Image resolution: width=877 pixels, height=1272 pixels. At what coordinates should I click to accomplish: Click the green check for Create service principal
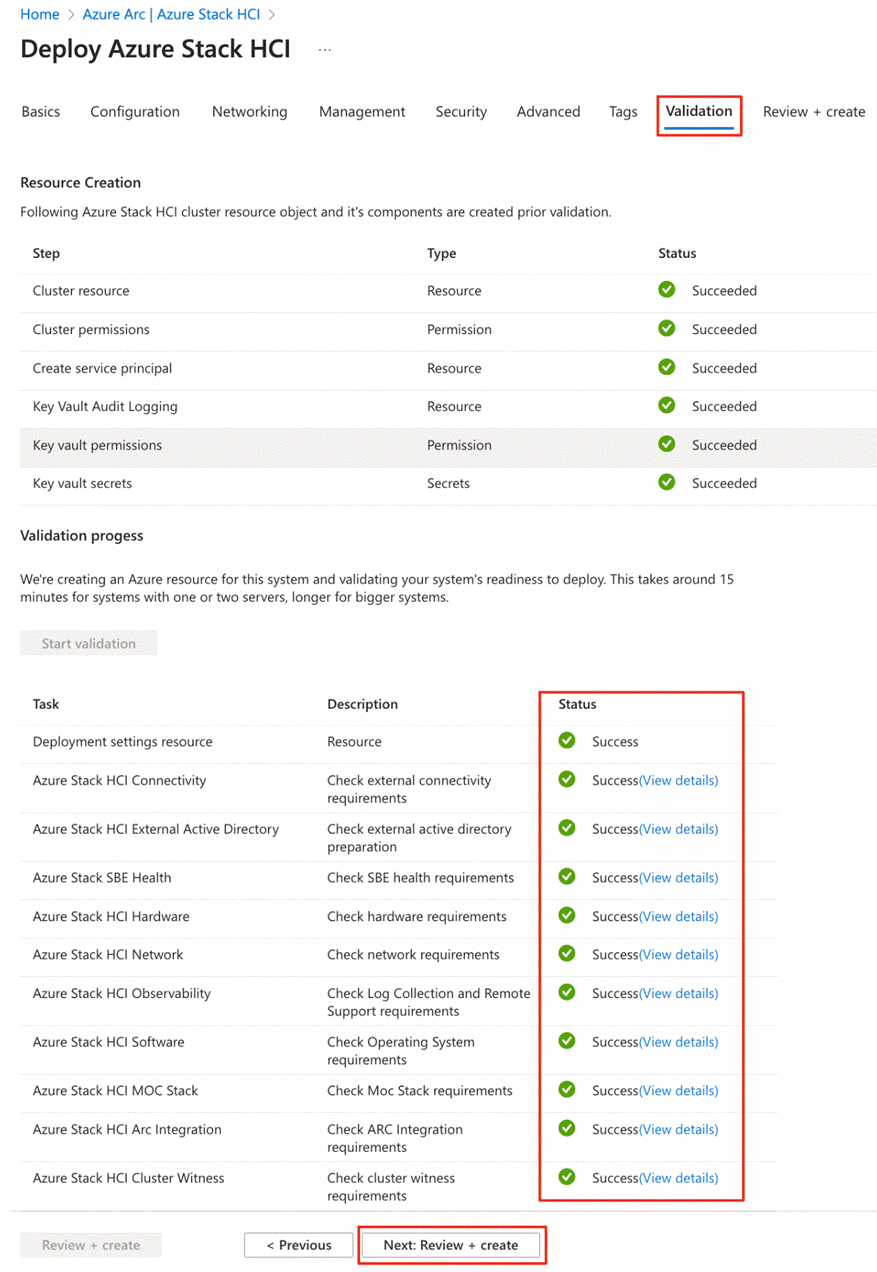(667, 367)
